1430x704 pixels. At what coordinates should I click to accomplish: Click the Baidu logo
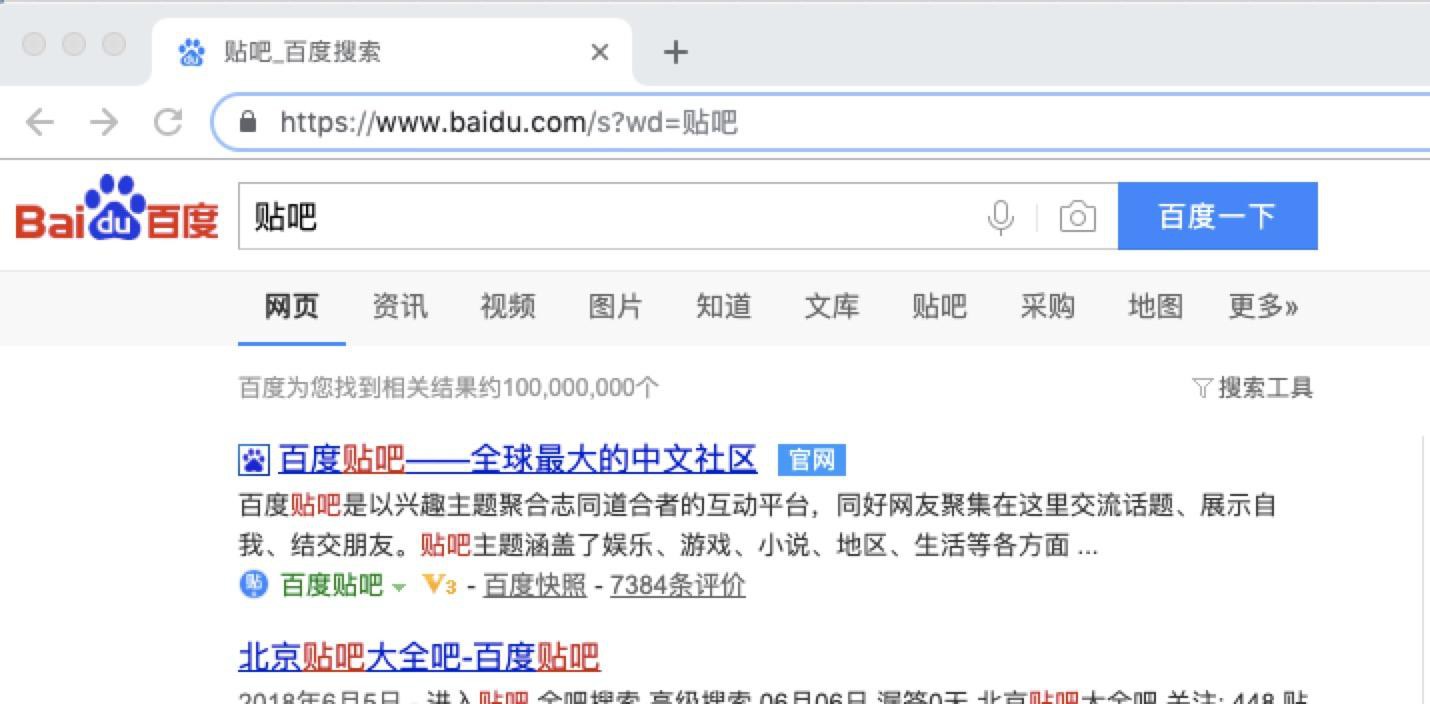point(117,209)
